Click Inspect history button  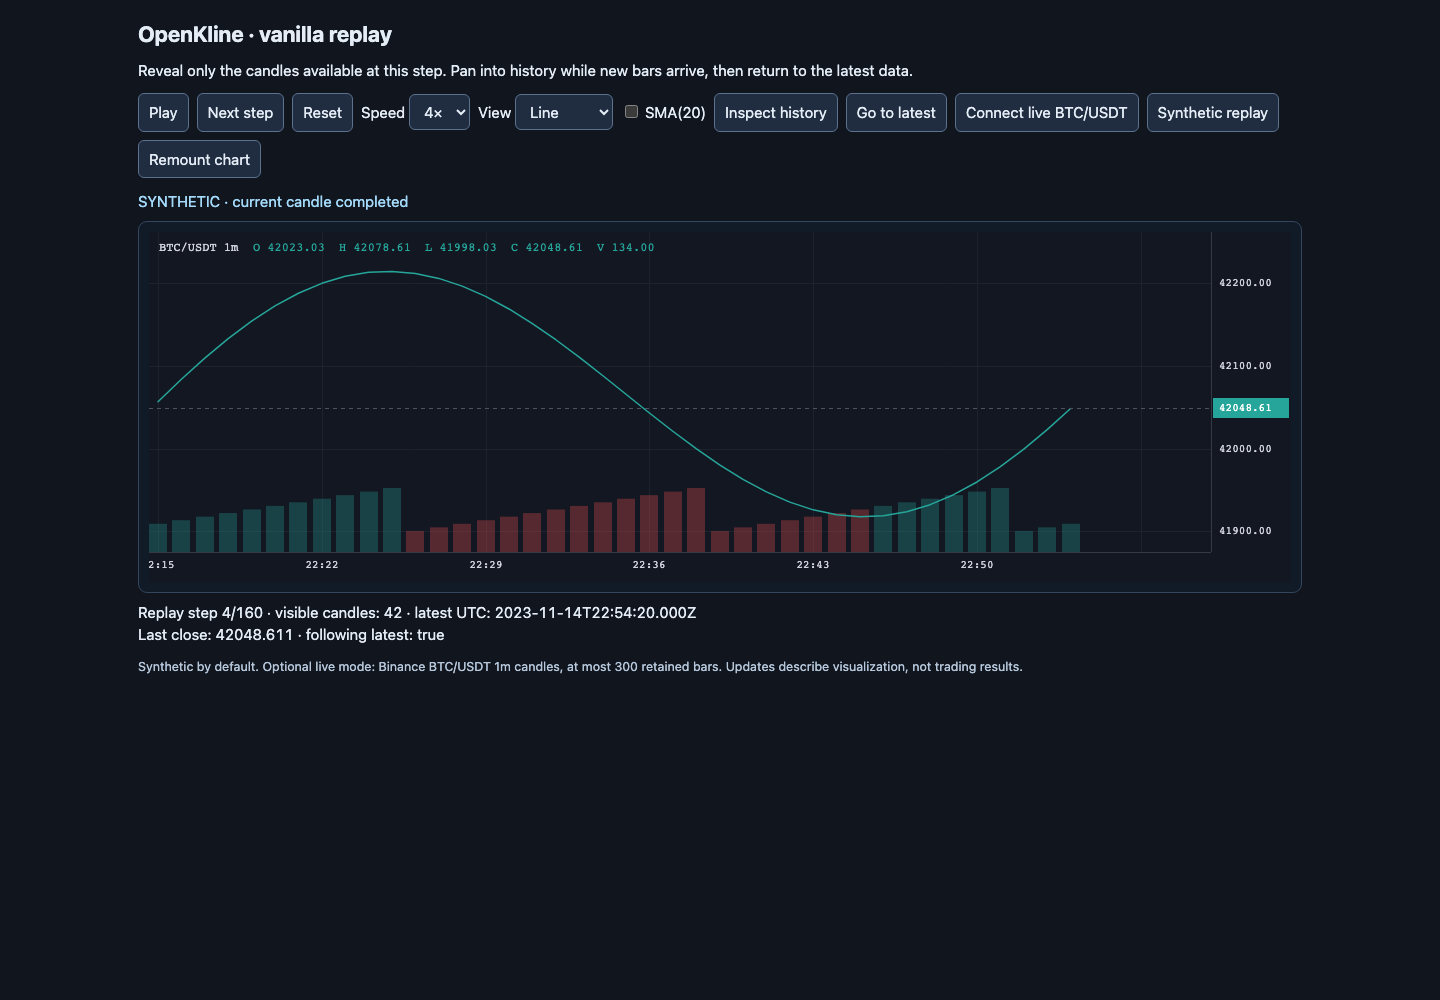(776, 113)
